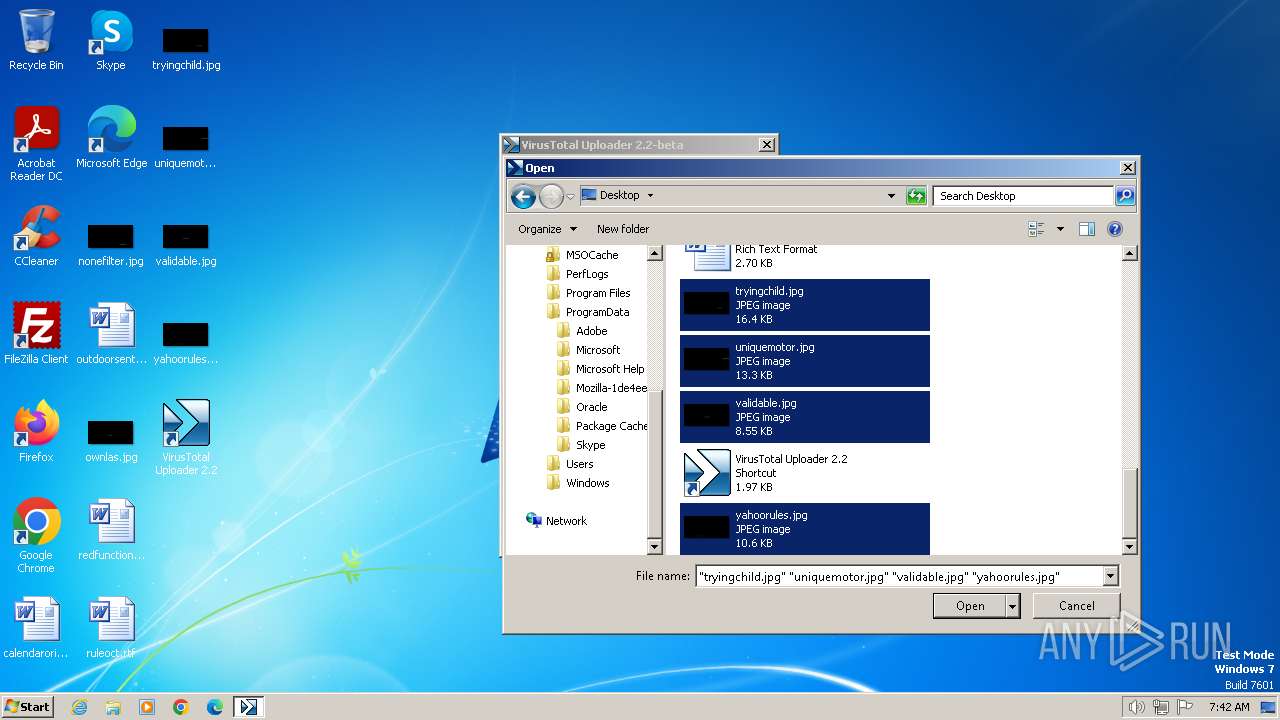
Task: Click the file list scroll up arrow
Action: pos(1129,254)
